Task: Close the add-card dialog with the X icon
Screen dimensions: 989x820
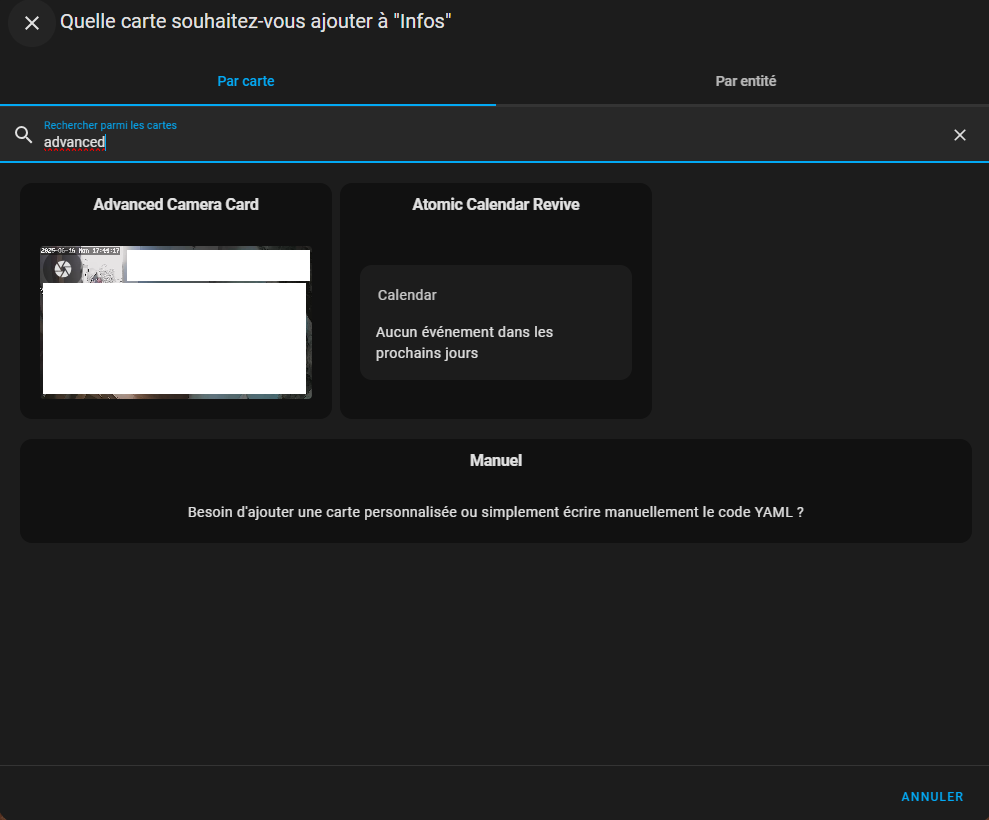Action: coord(32,23)
